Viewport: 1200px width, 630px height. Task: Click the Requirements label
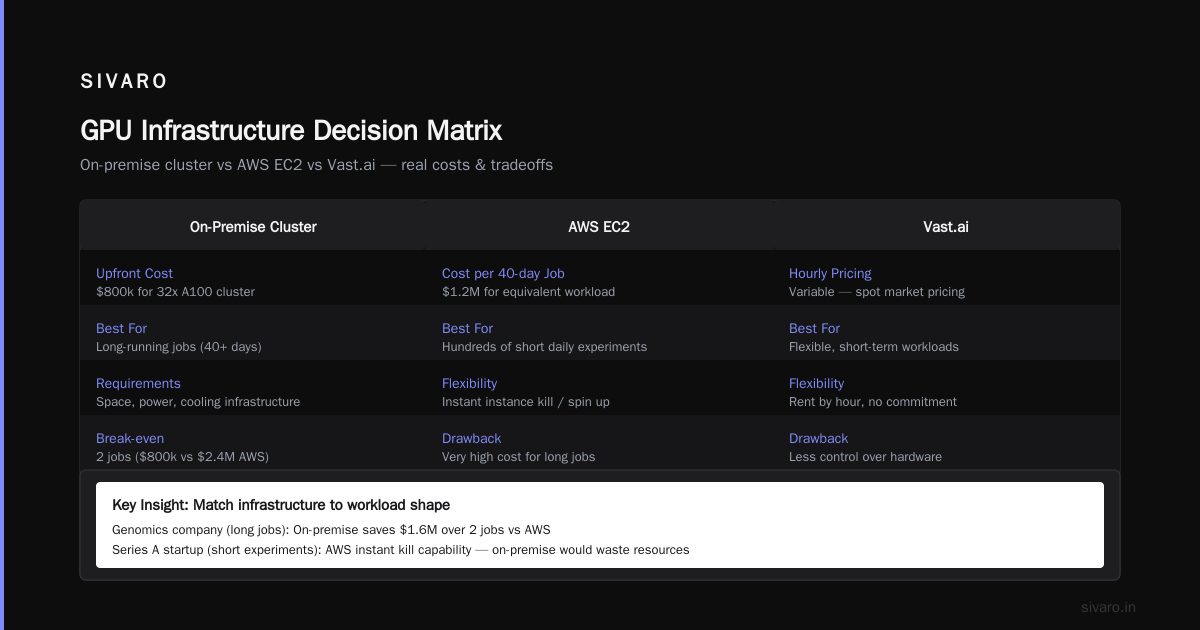point(138,383)
